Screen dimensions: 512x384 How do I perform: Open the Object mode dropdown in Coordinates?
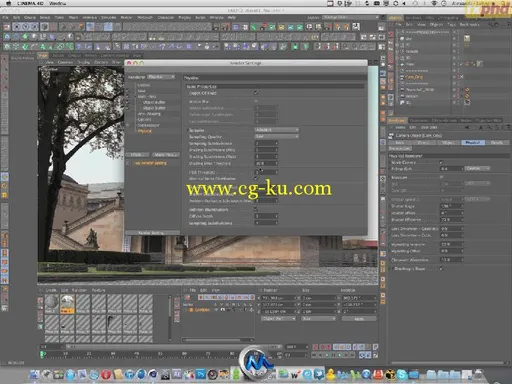279,319
